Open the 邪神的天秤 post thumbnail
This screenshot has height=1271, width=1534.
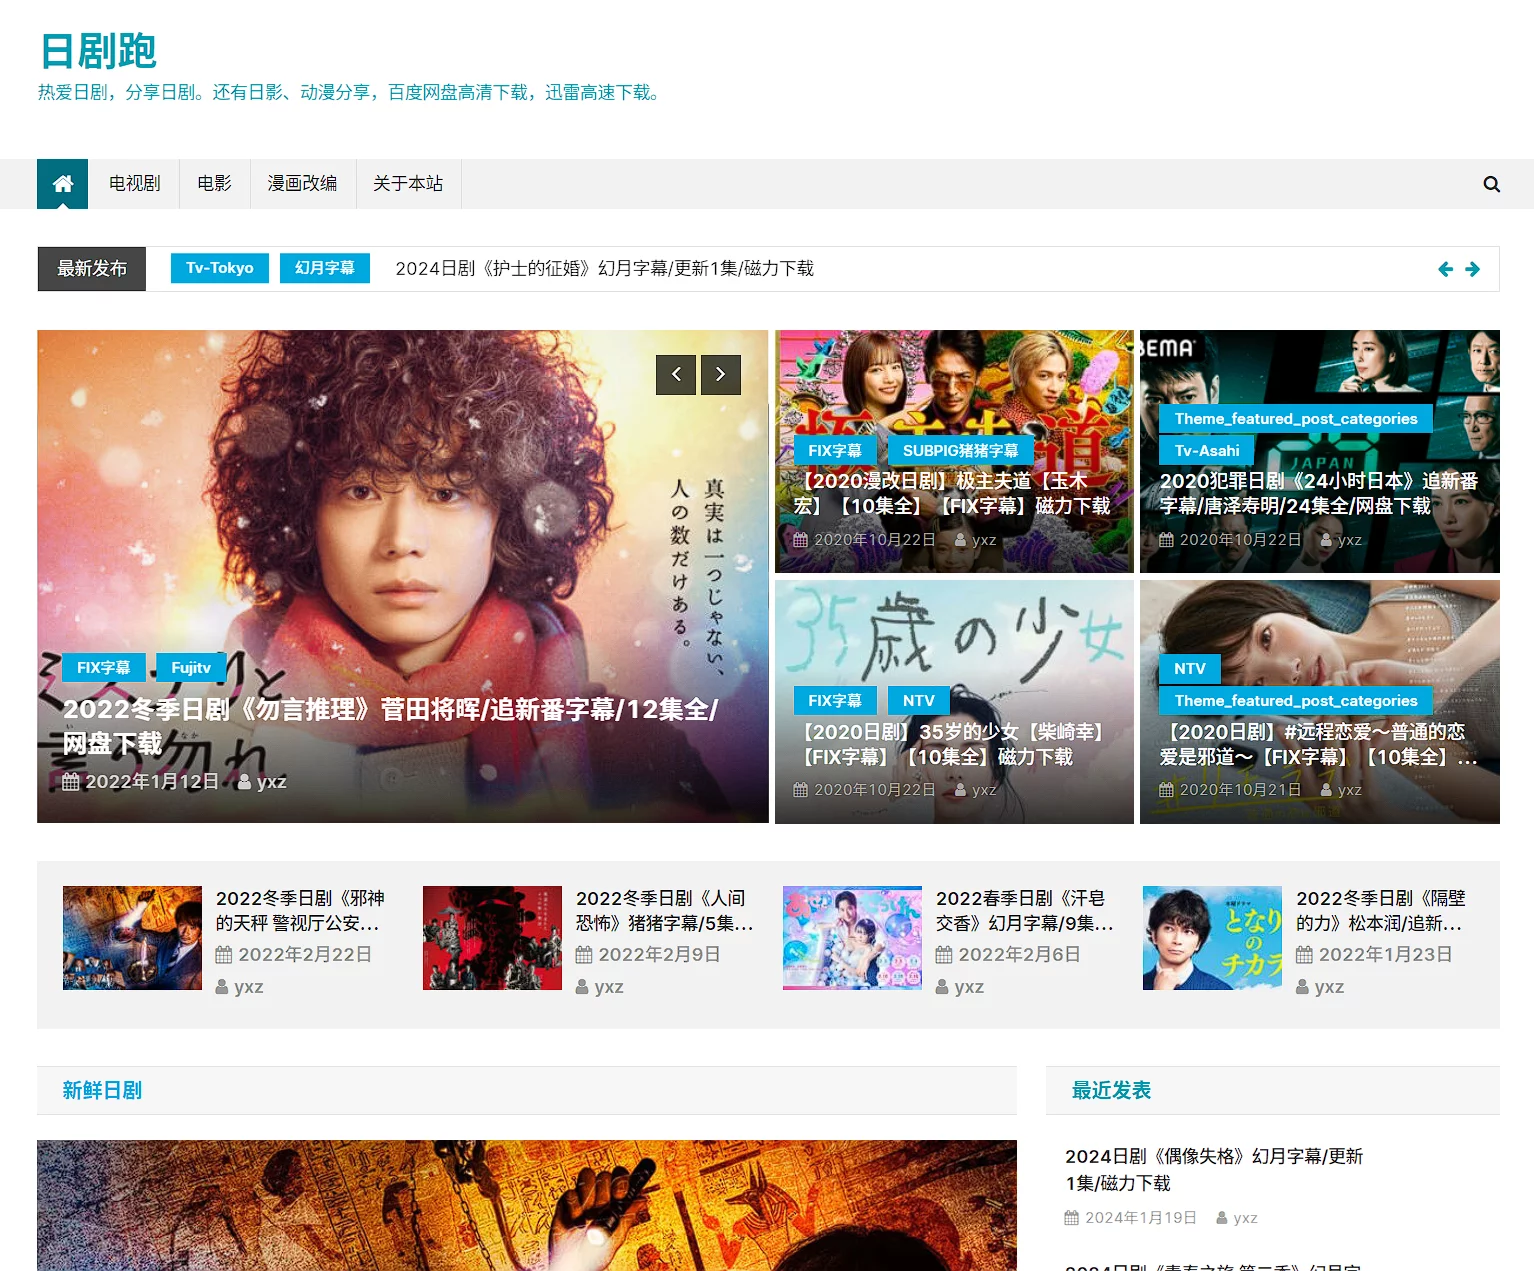132,938
